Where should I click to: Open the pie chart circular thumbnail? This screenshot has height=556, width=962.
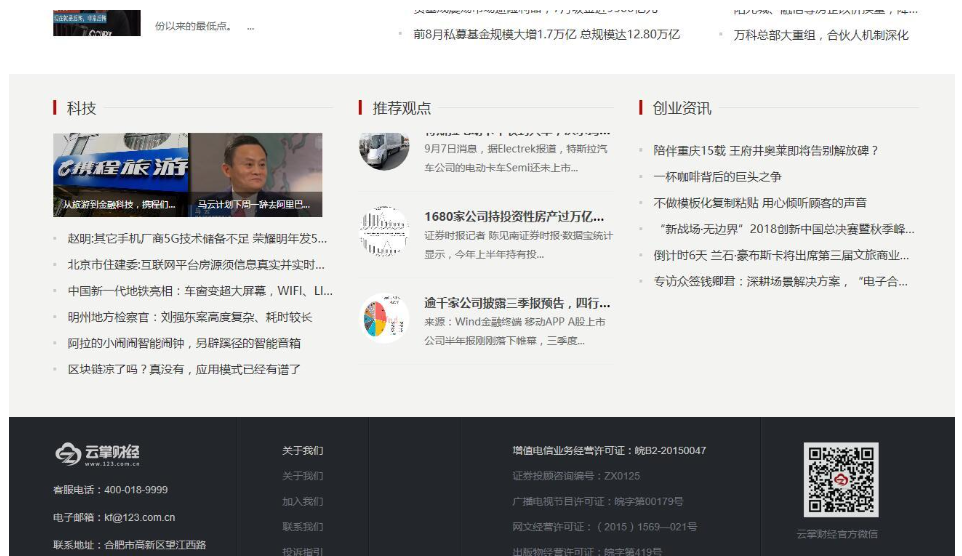[384, 318]
